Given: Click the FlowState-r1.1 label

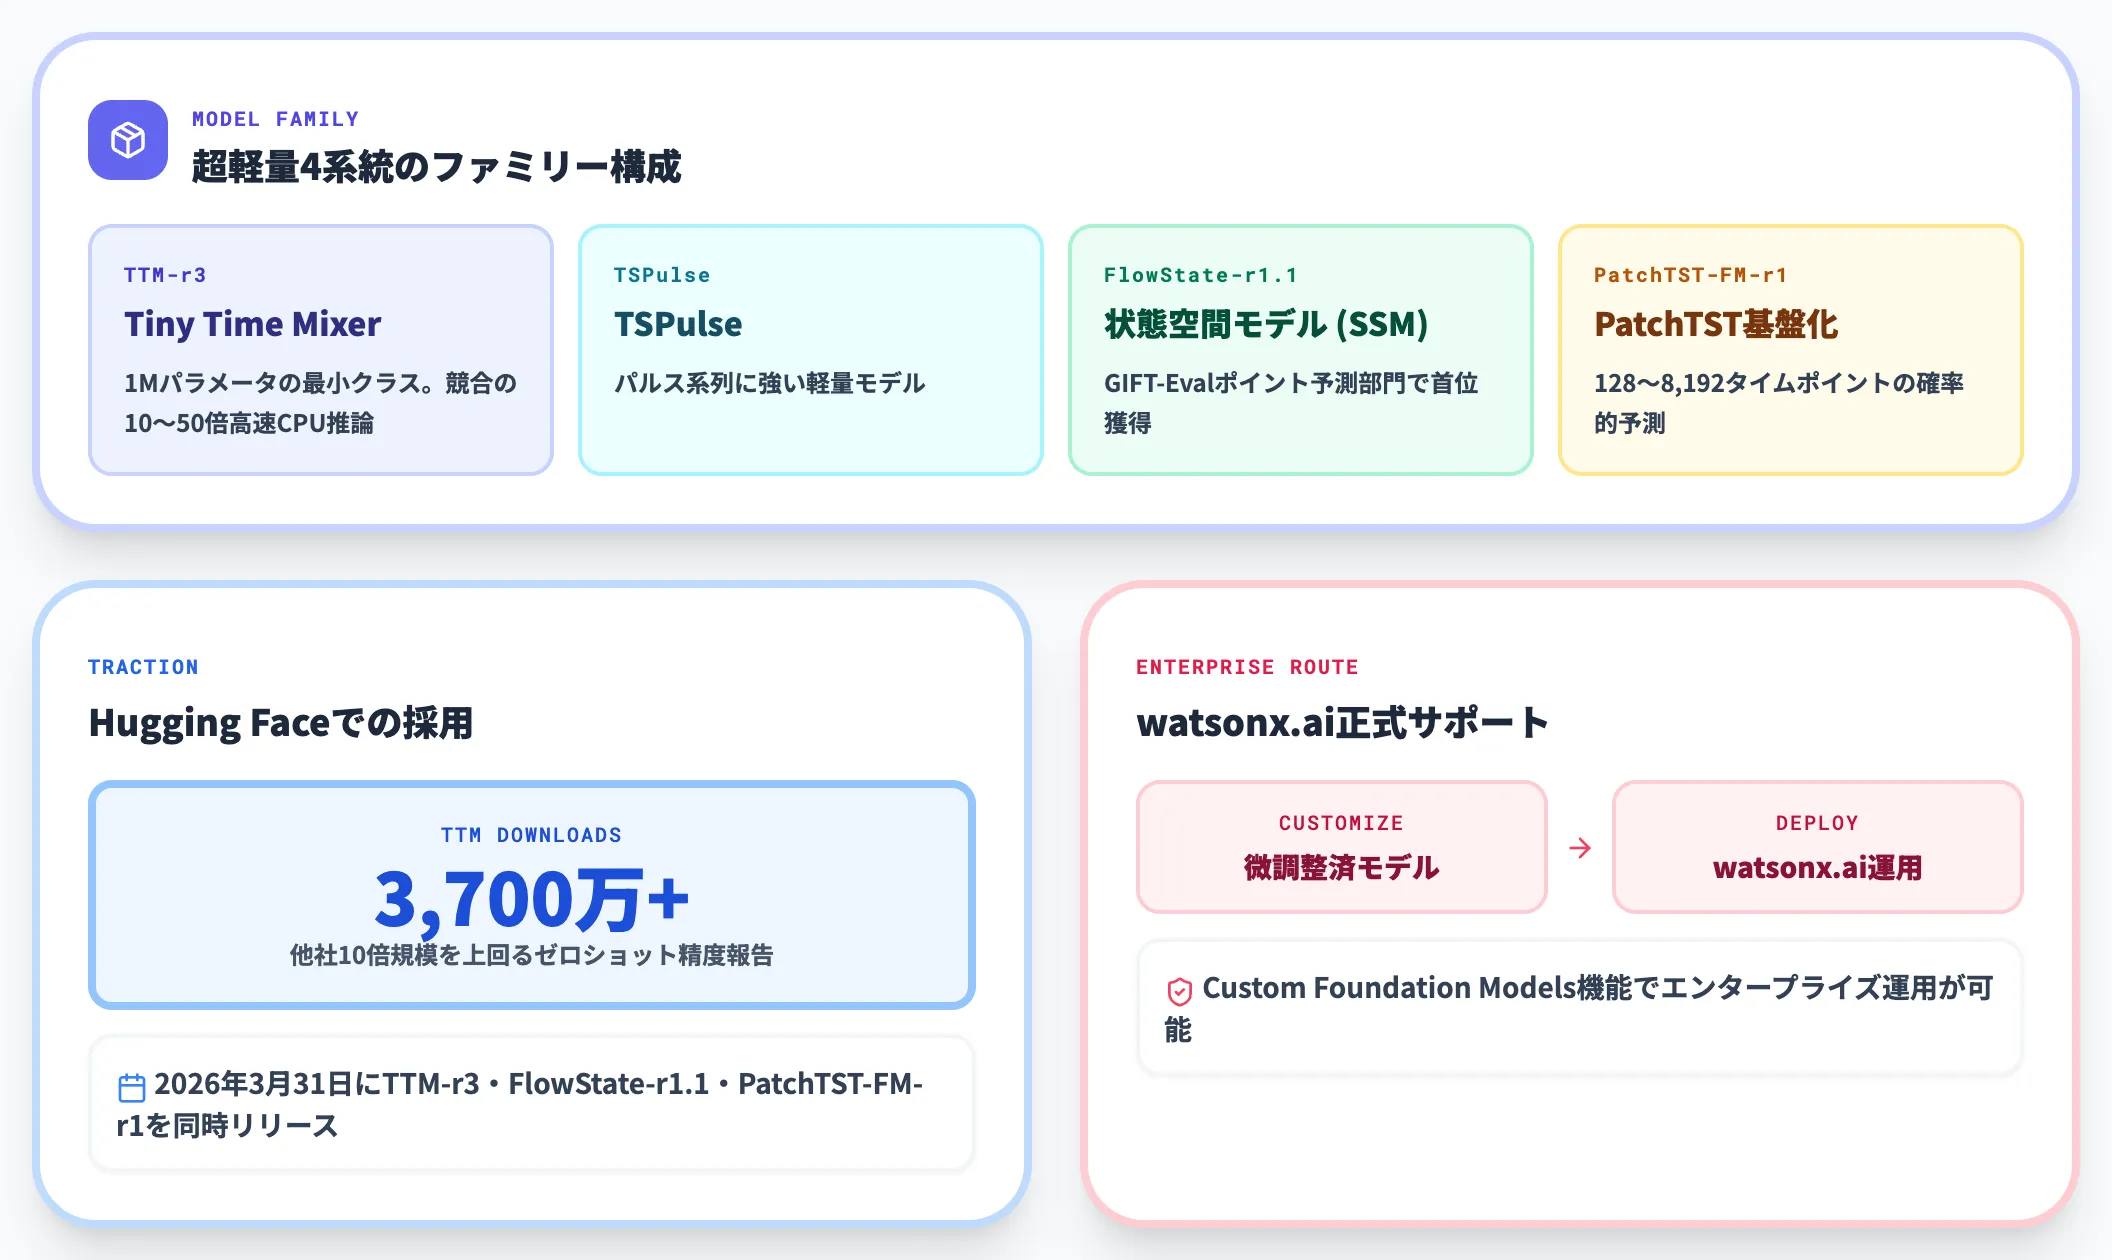Looking at the screenshot, I should pos(1200,275).
